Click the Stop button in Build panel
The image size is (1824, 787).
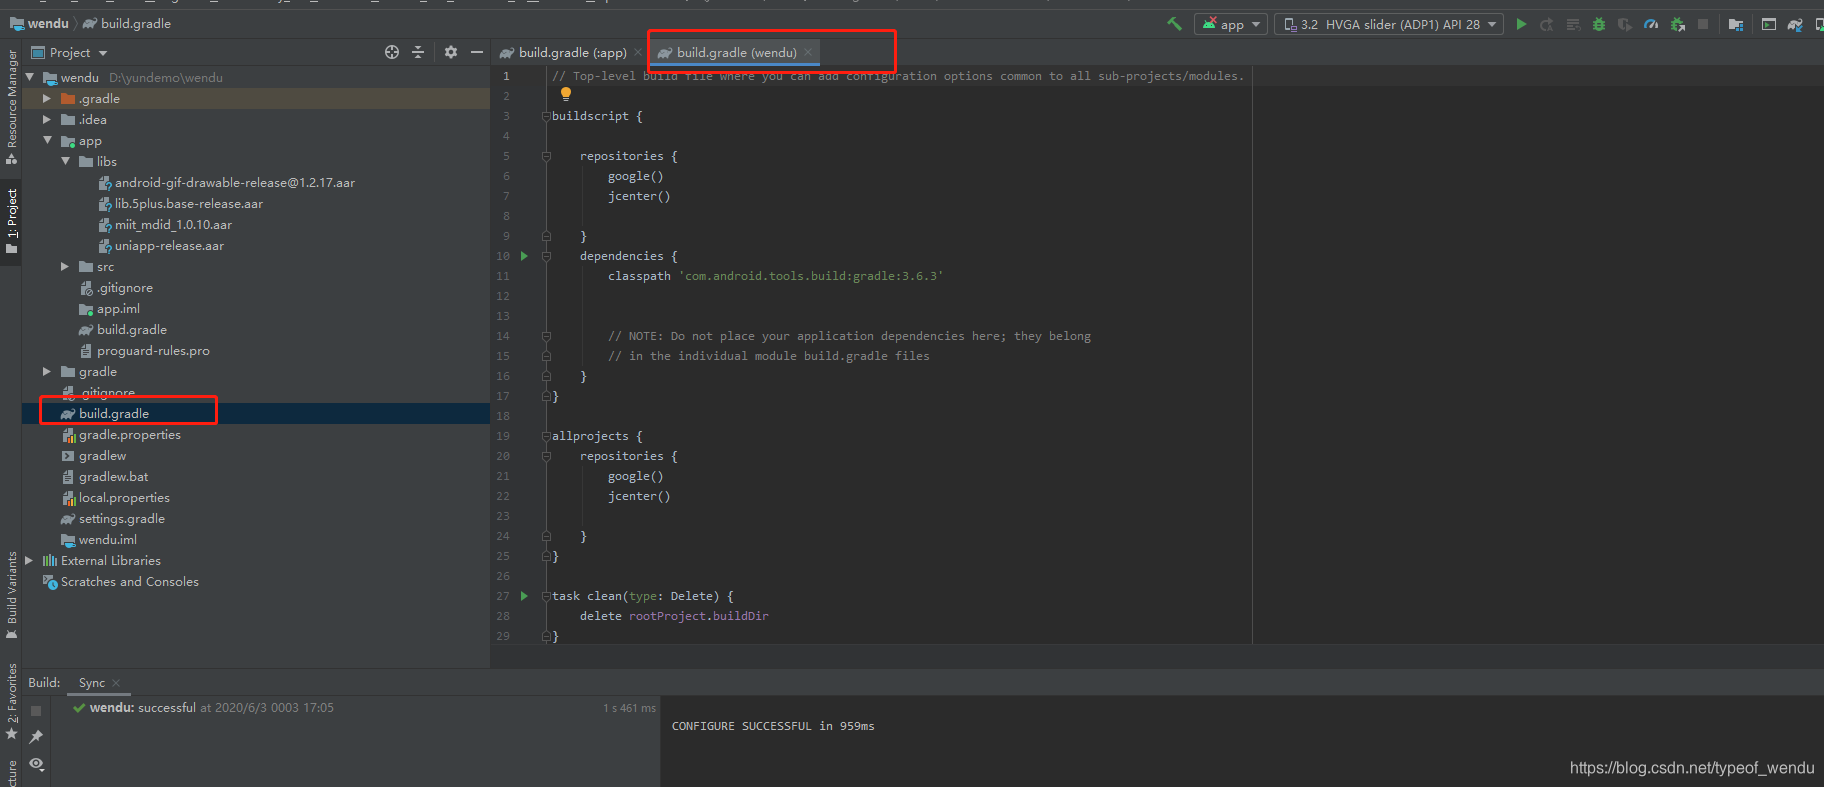[x=36, y=711]
